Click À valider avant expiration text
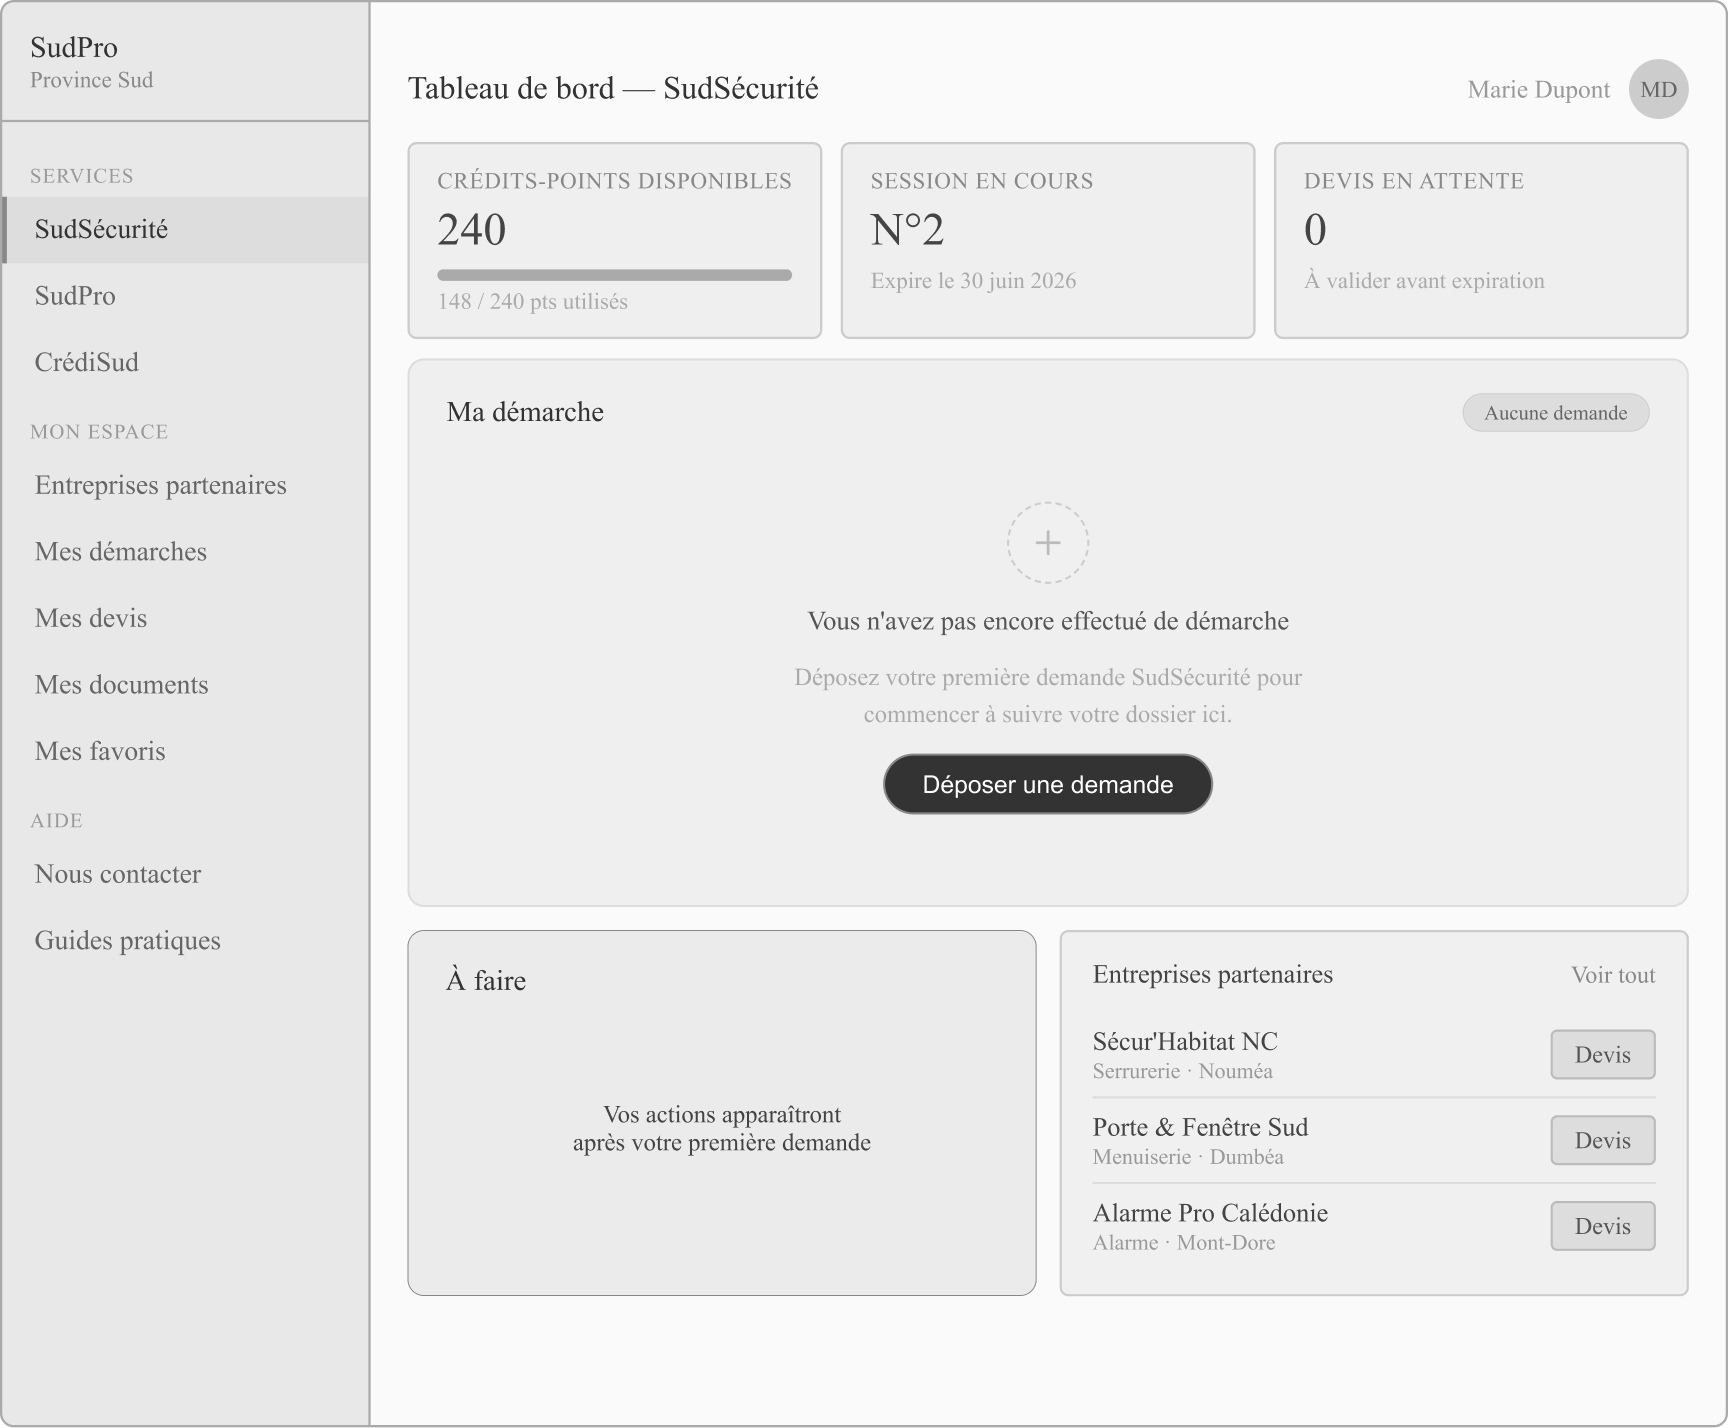The height and width of the screenshot is (1428, 1728). [1424, 281]
